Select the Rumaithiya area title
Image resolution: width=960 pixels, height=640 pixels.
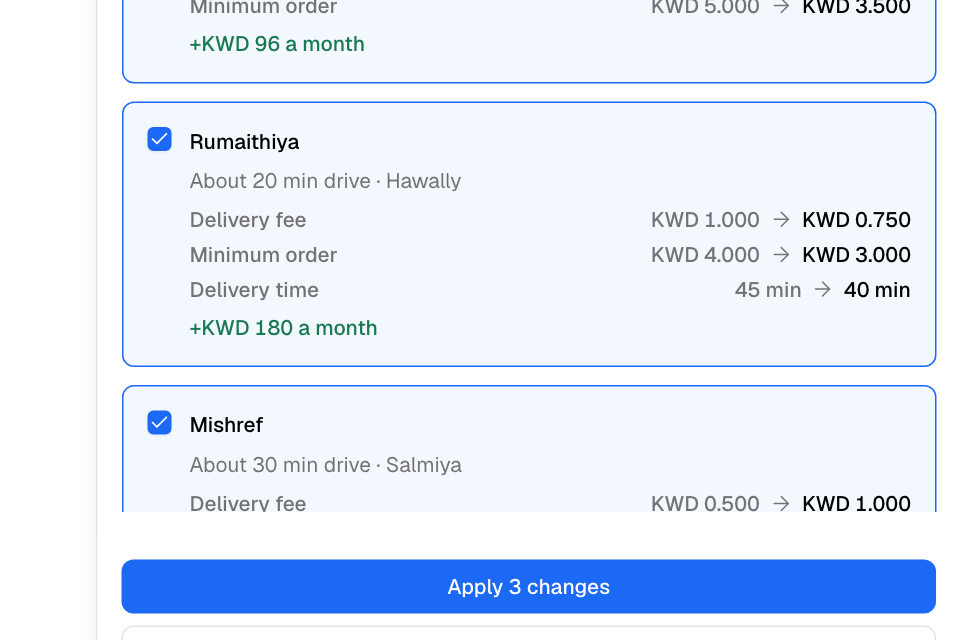tap(244, 141)
